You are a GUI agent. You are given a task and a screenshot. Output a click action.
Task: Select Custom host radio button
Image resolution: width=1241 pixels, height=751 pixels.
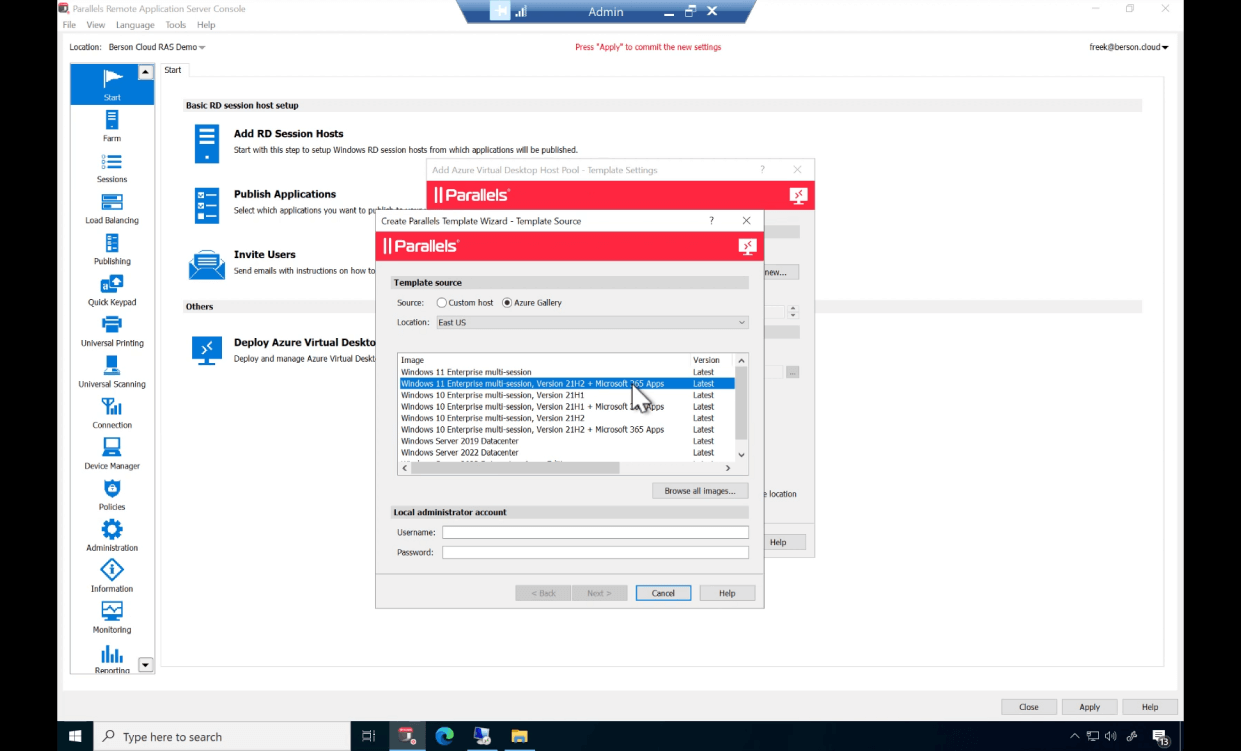point(442,303)
